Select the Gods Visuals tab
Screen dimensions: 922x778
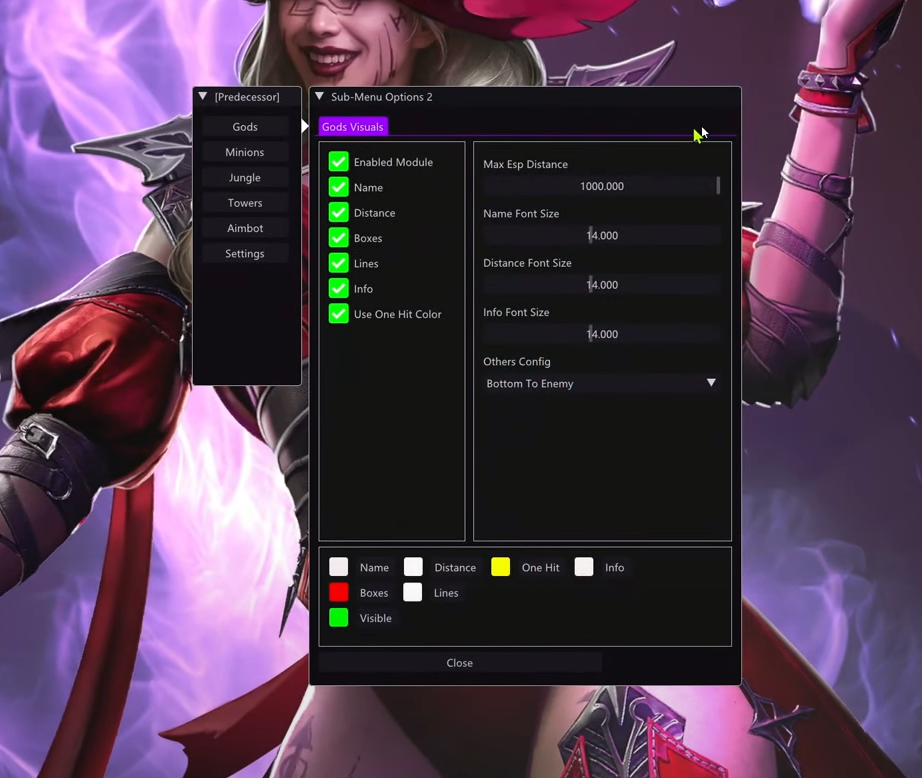[x=352, y=127]
